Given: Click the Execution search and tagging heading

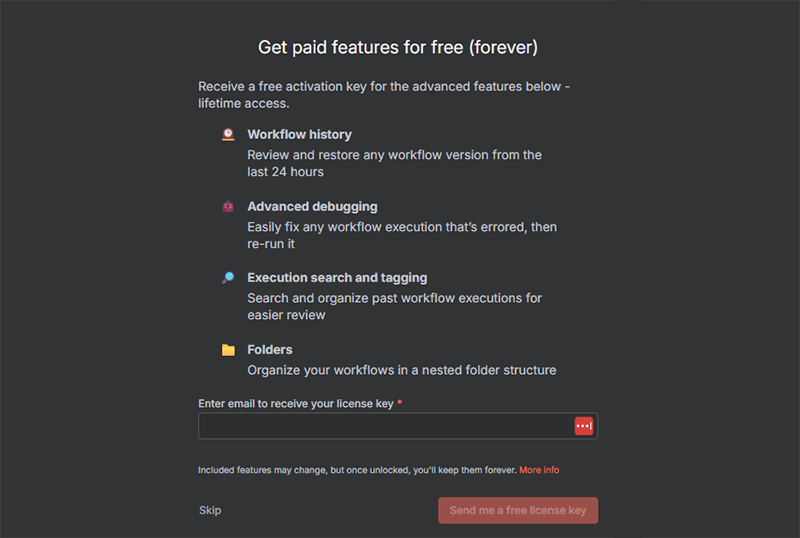Looking at the screenshot, I should [x=337, y=278].
